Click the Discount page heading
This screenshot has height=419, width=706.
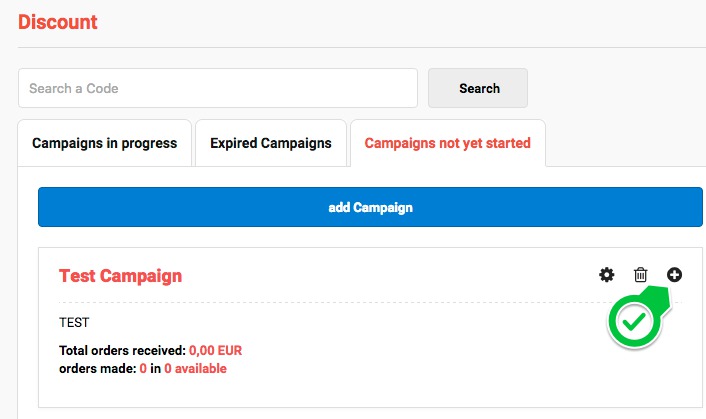[x=58, y=21]
